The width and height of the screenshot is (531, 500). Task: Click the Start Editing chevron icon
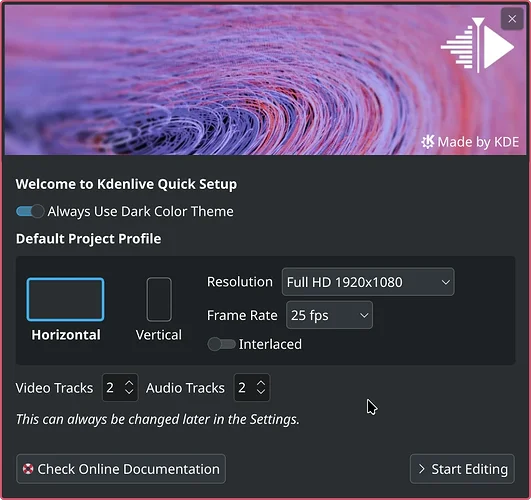click(x=422, y=469)
